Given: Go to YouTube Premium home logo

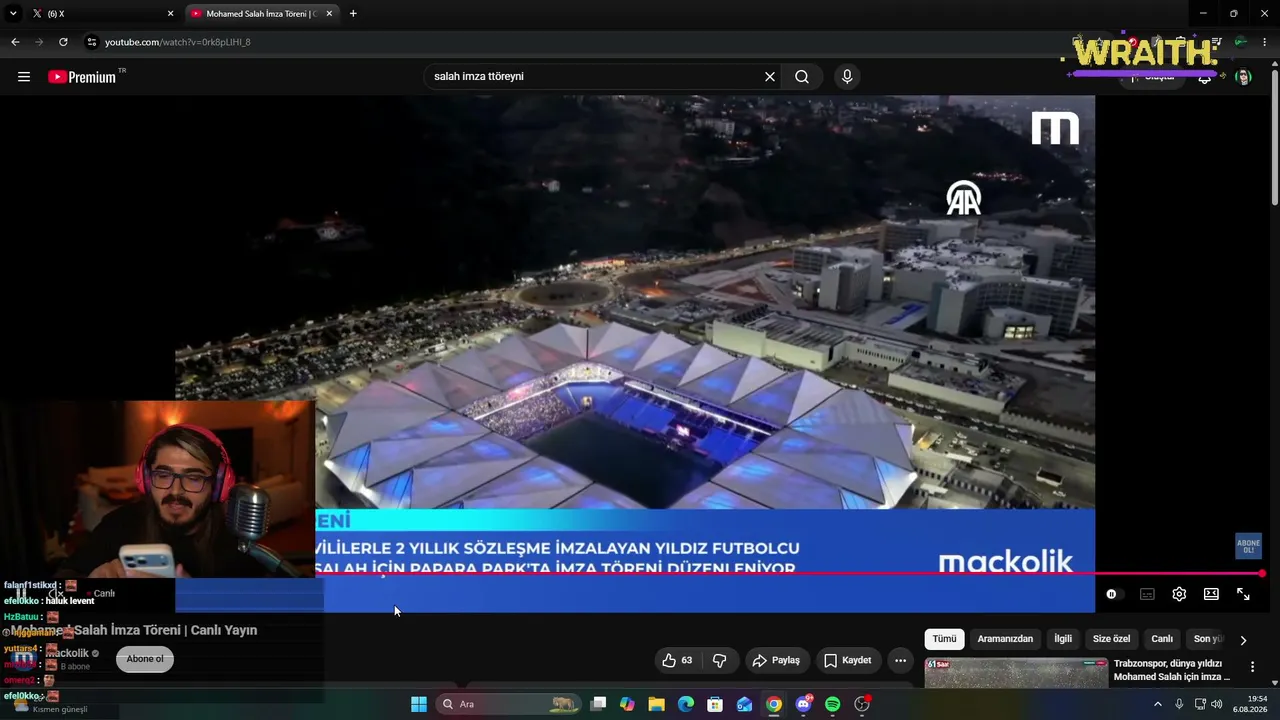Looking at the screenshot, I should 82,77.
